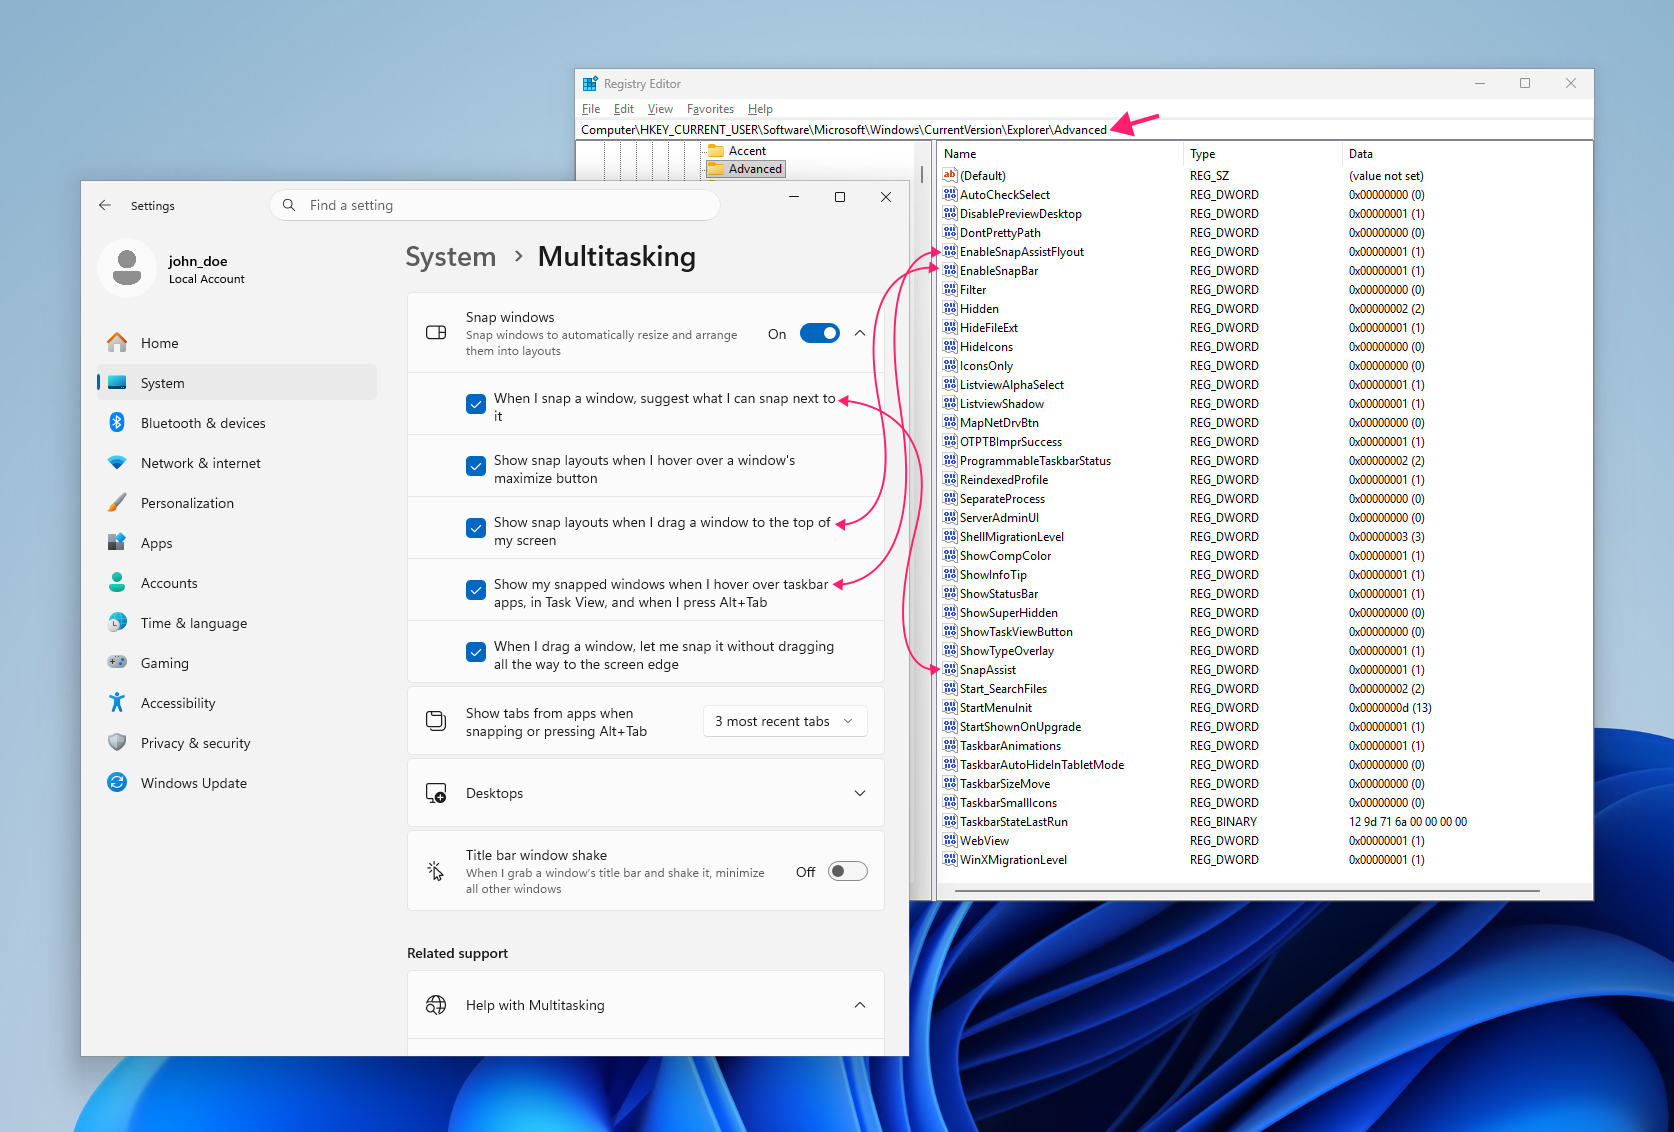
Task: Go to System breadcrumb link
Action: click(451, 257)
